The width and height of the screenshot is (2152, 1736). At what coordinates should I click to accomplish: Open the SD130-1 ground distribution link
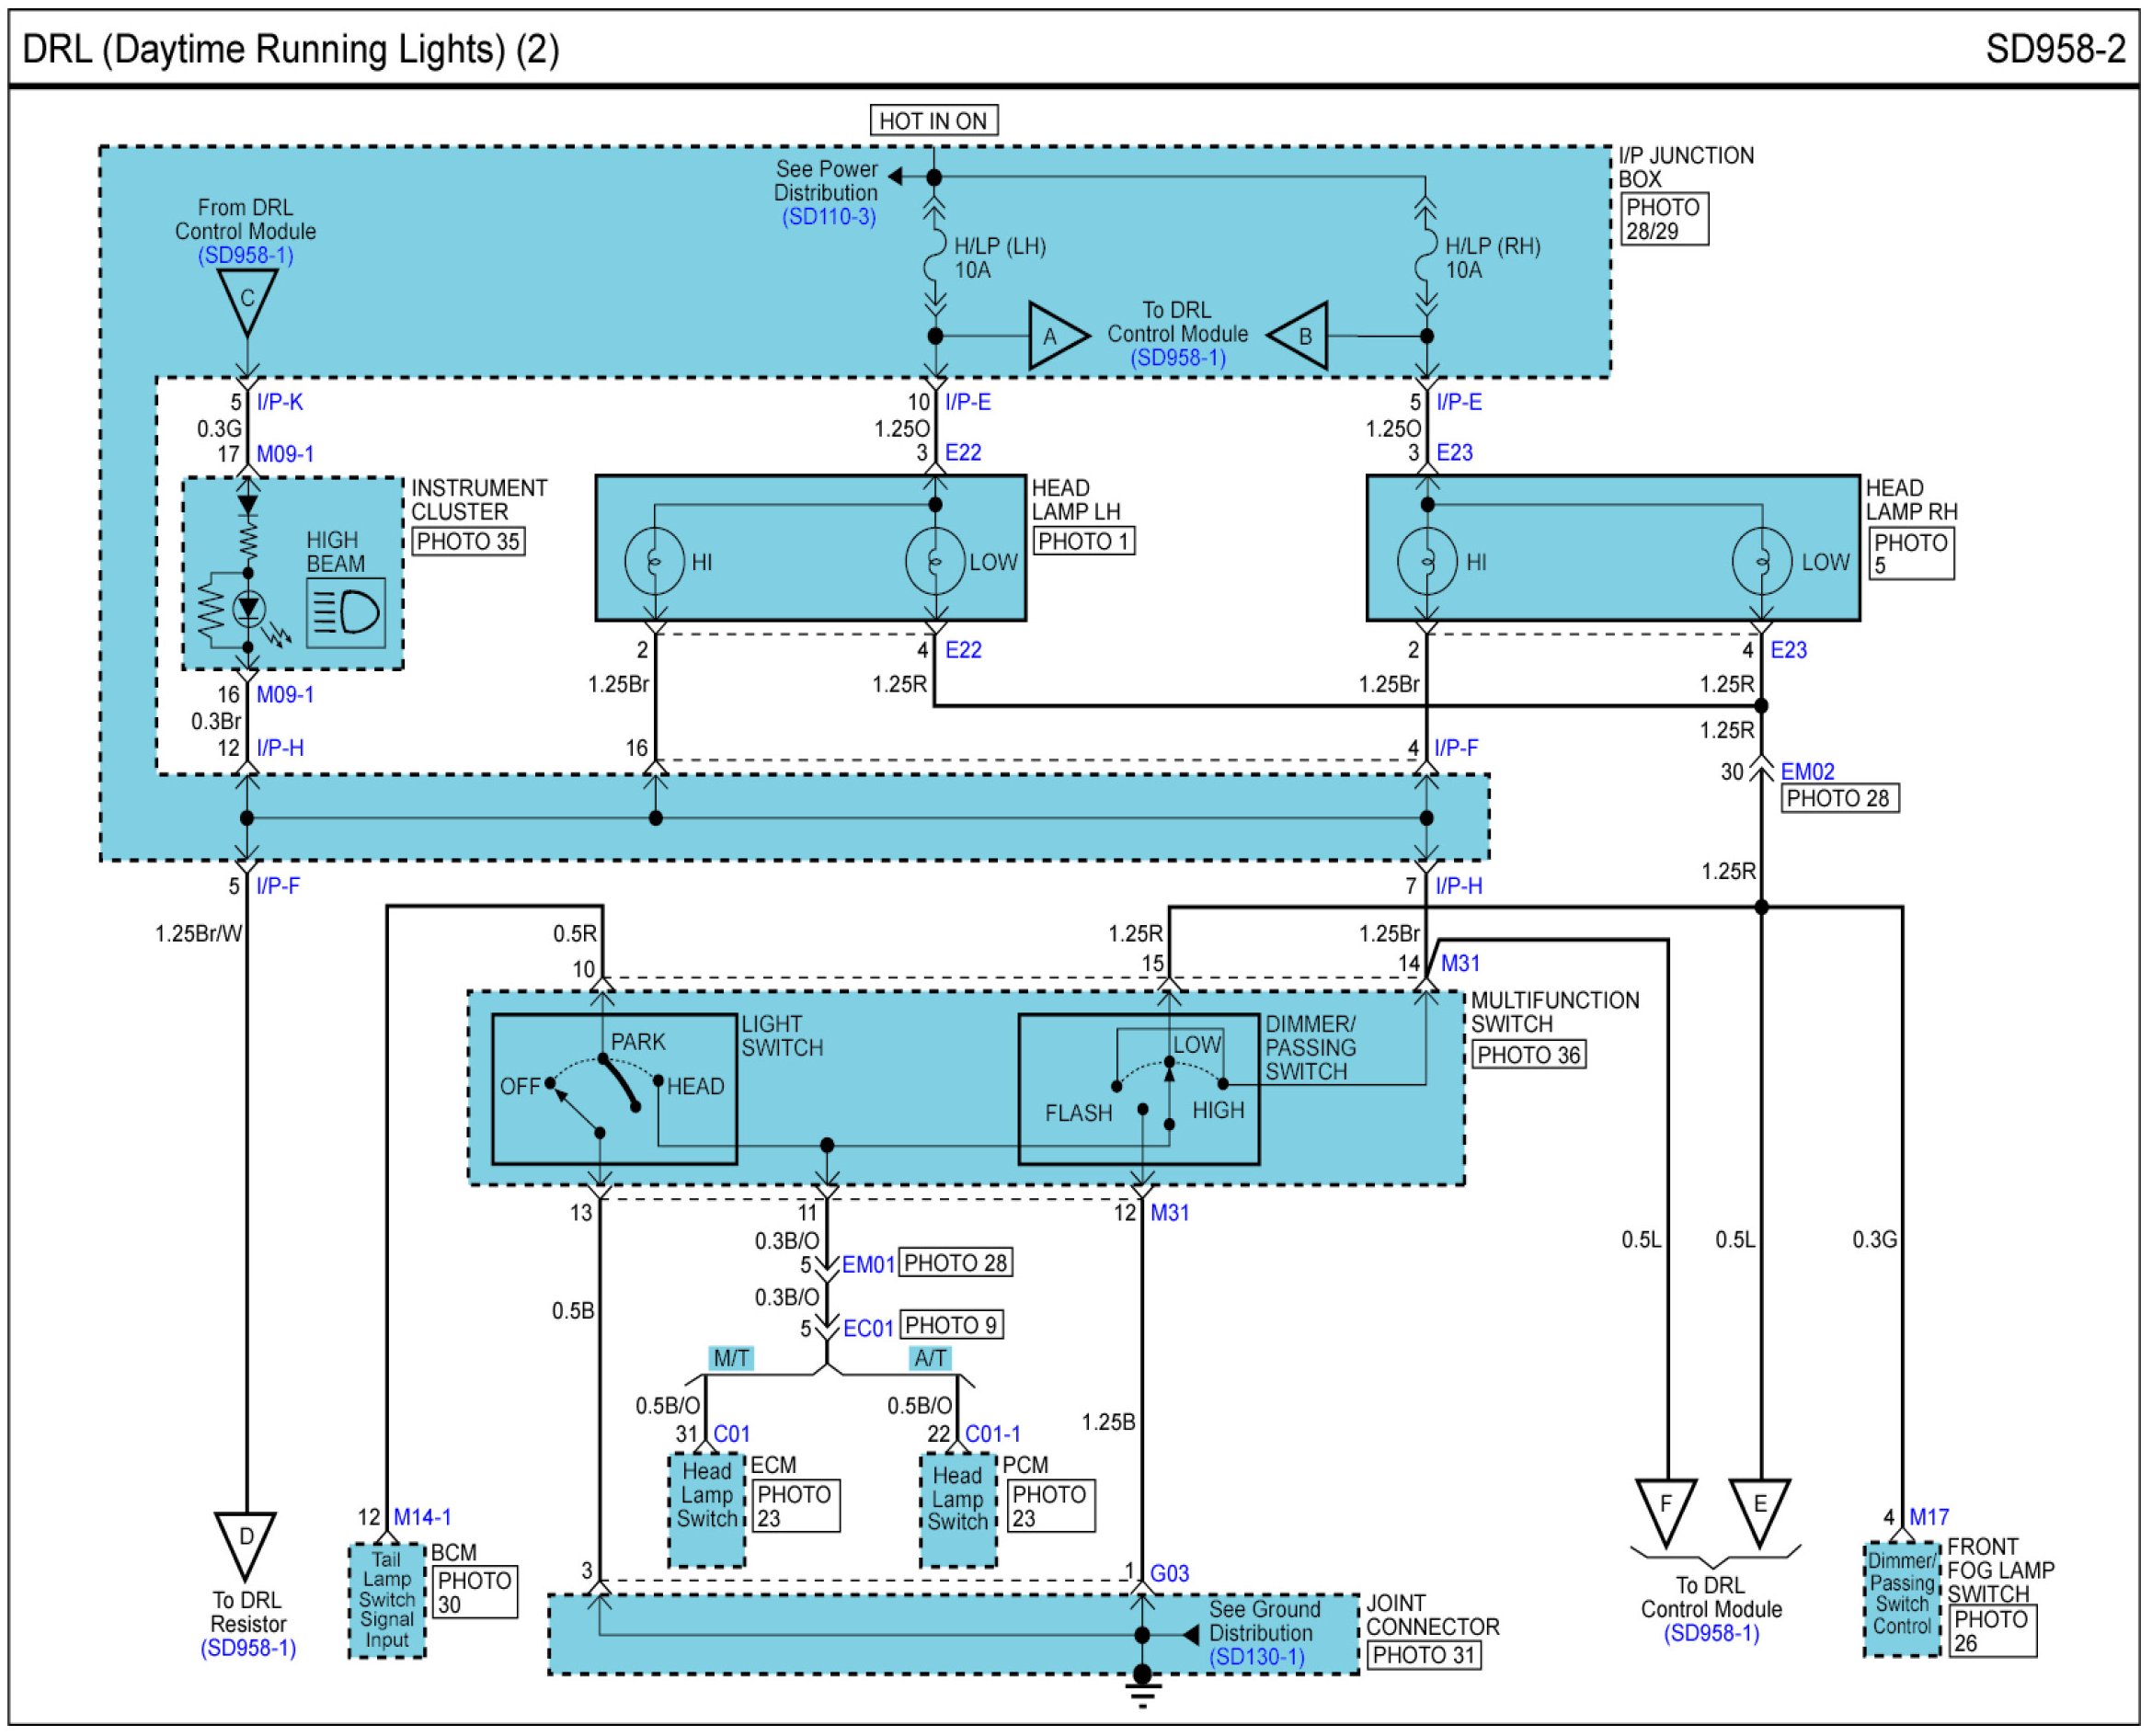point(1256,1657)
